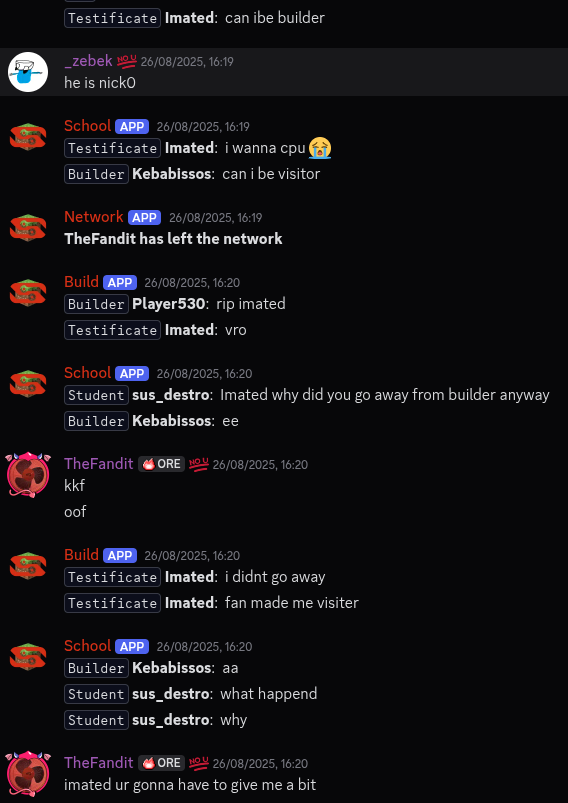Image resolution: width=568 pixels, height=803 pixels.
Task: Click the Student tag before sus_destro's why
Action: point(96,720)
